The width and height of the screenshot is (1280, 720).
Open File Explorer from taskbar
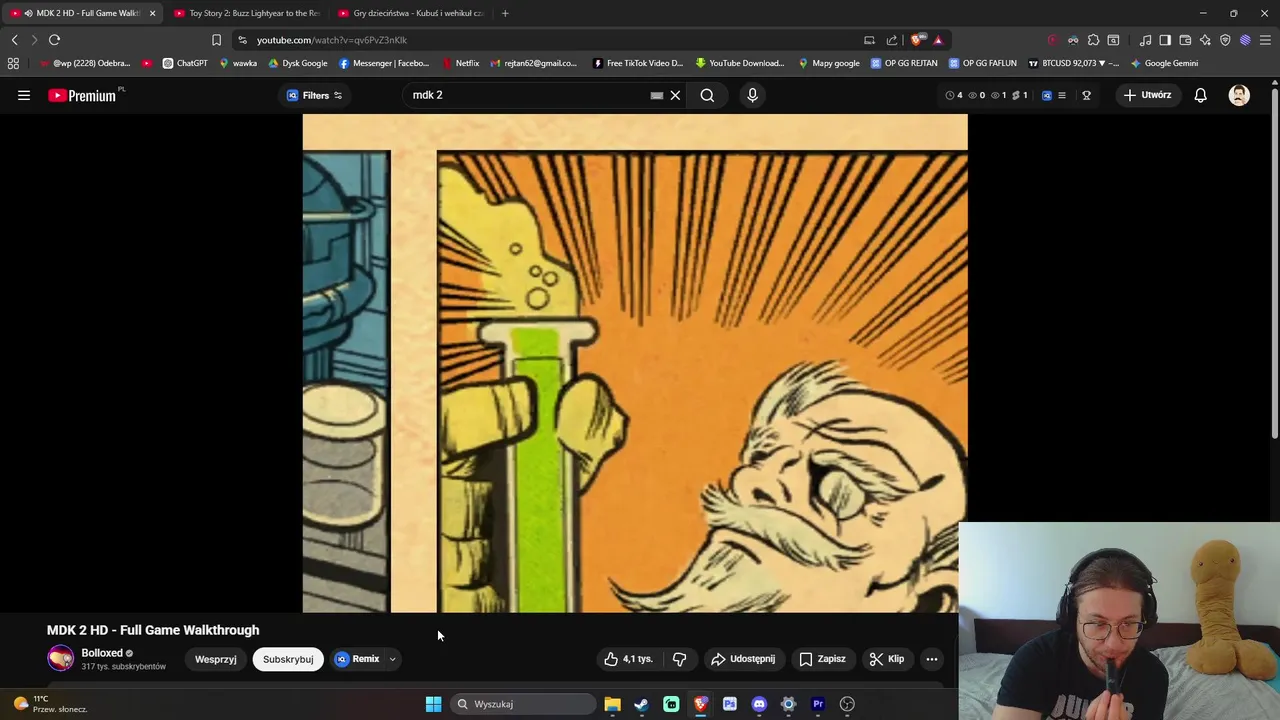612,704
